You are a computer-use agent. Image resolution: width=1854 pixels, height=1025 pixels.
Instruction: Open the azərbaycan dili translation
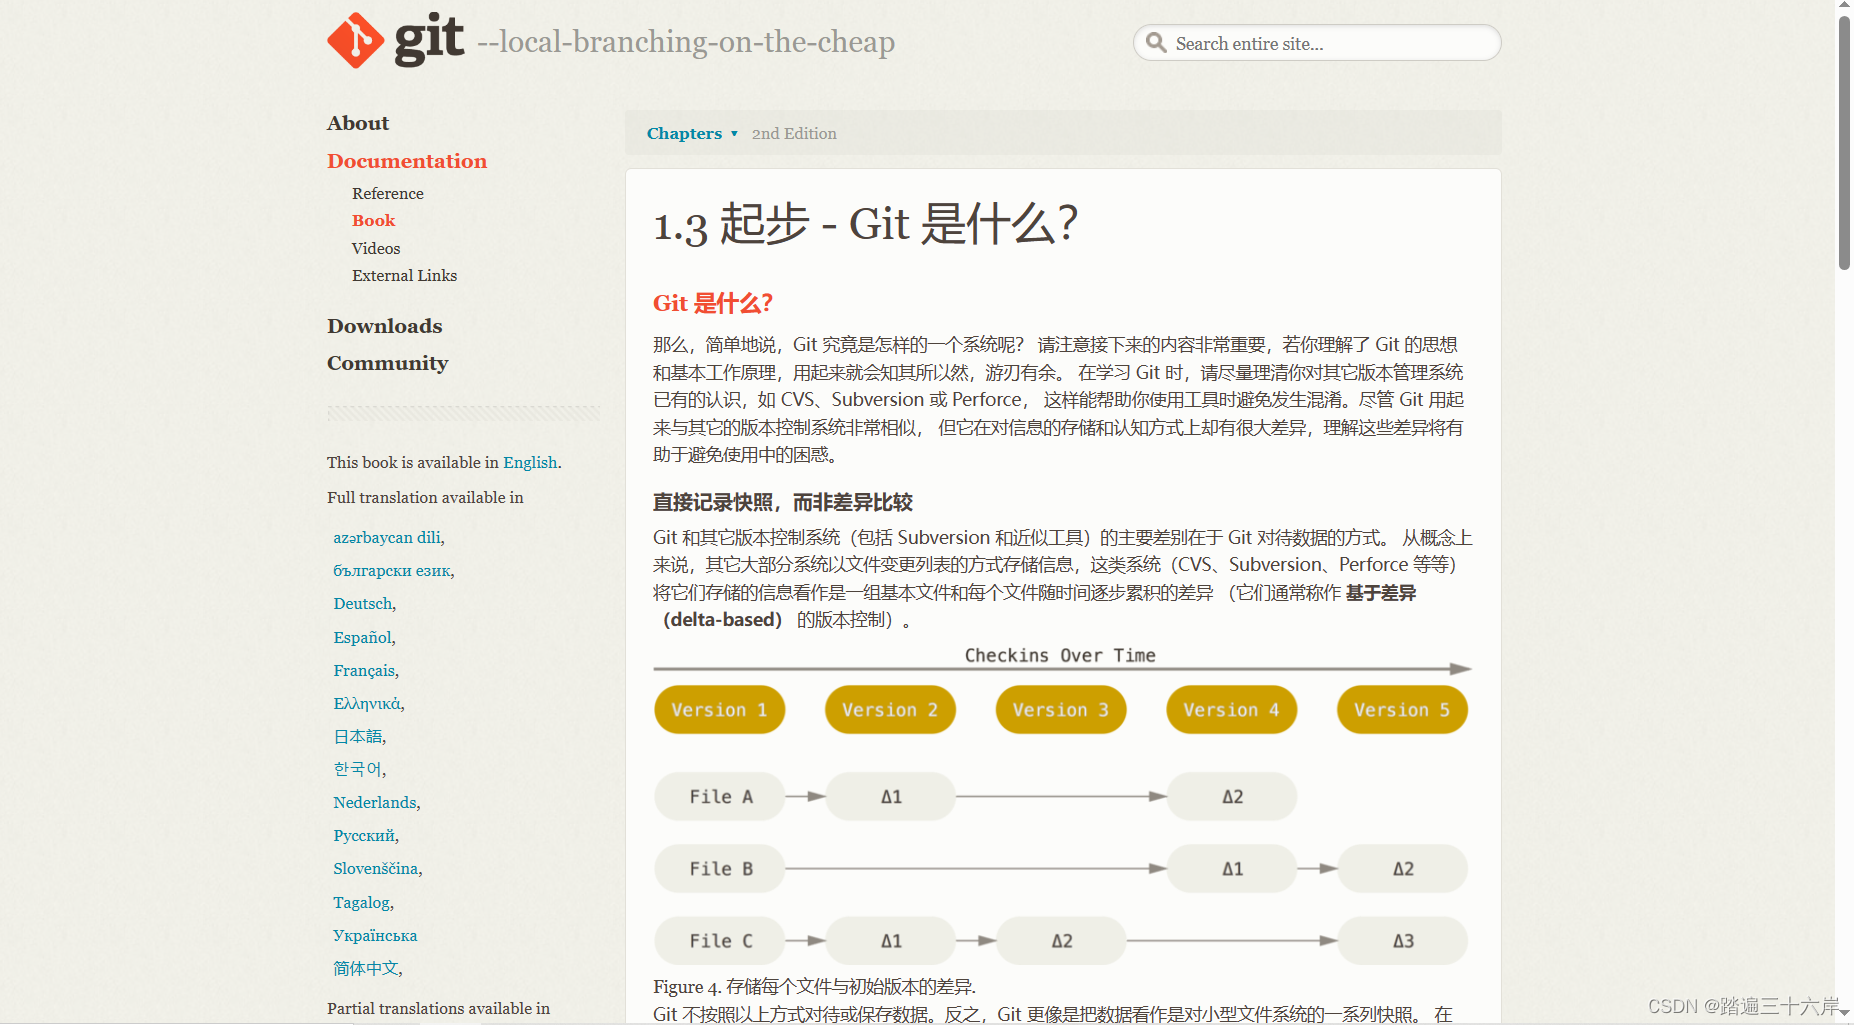[387, 537]
